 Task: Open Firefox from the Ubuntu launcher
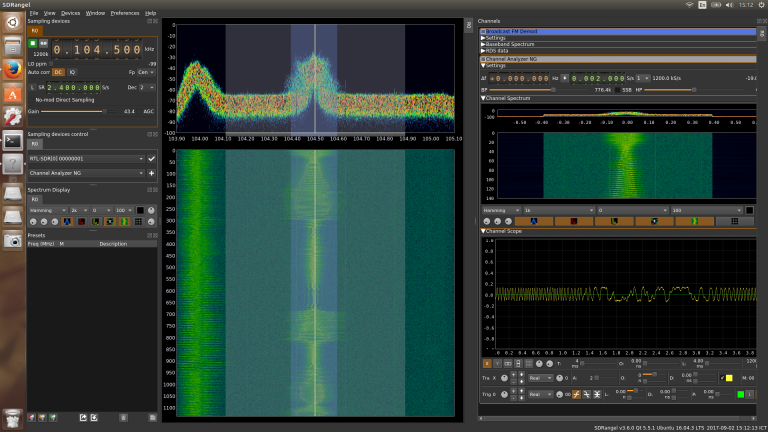12,69
